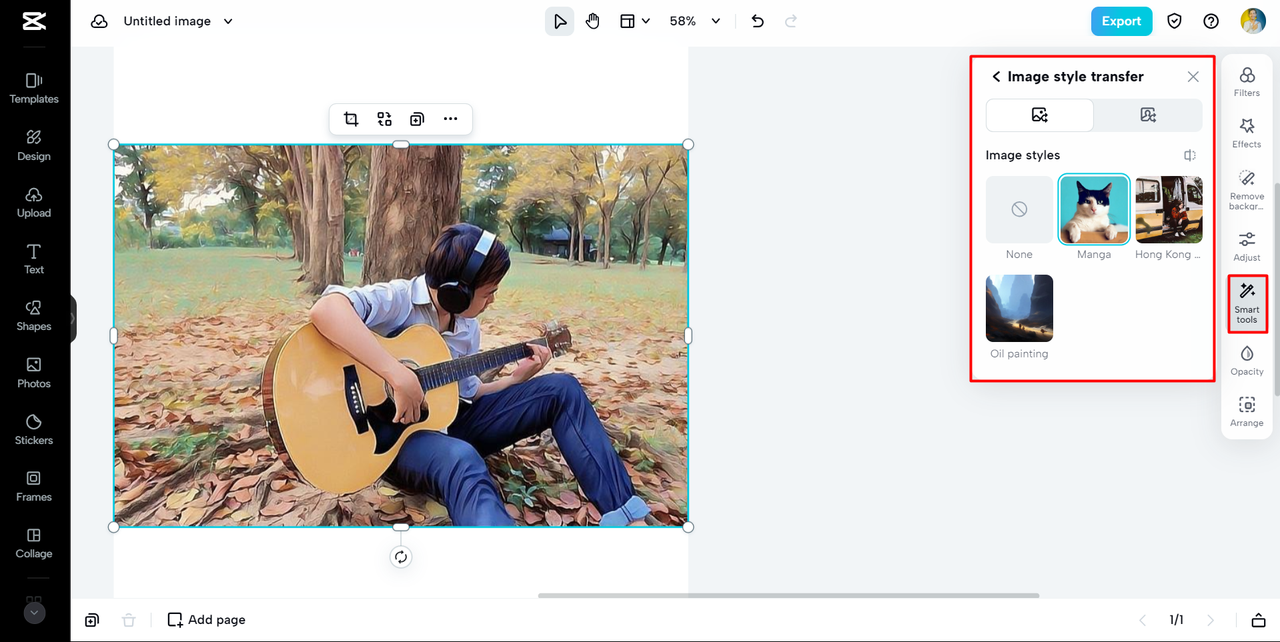1280x642 pixels.
Task: Click the replace image icon above canvas
Action: 384,119
